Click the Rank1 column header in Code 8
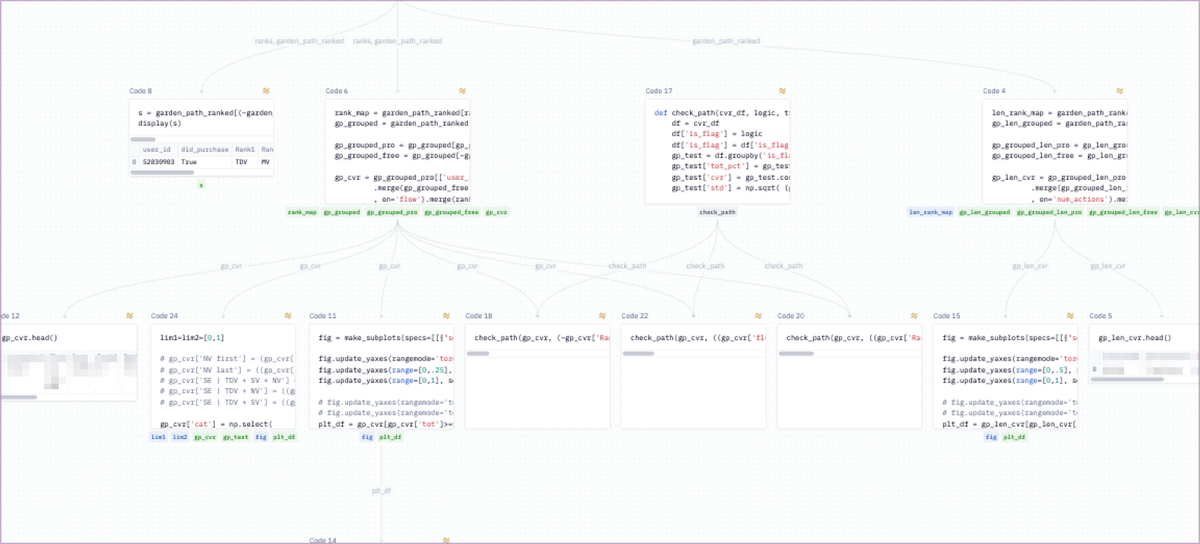This screenshot has height=544, width=1200. coord(245,148)
